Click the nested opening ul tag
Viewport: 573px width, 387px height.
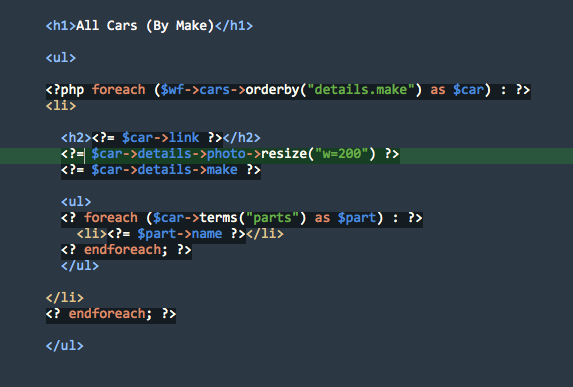coord(76,202)
